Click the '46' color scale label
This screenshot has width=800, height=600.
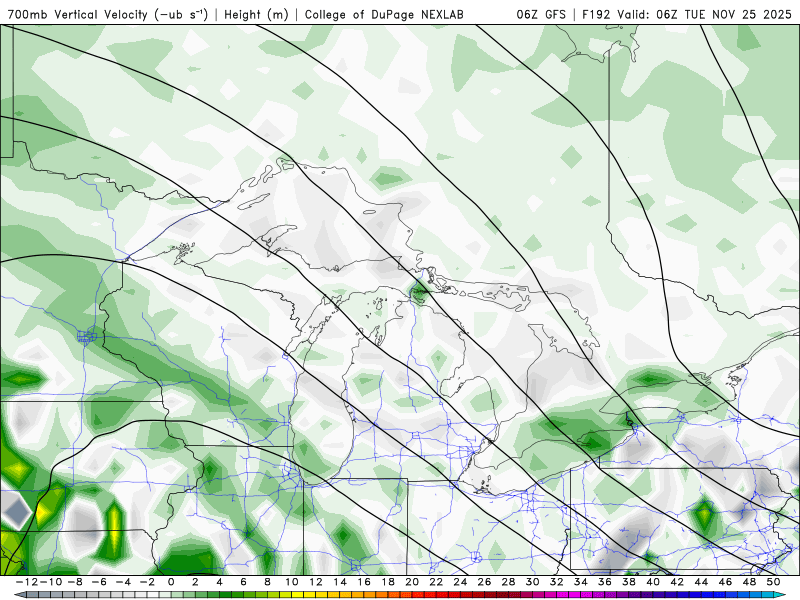pos(725,582)
